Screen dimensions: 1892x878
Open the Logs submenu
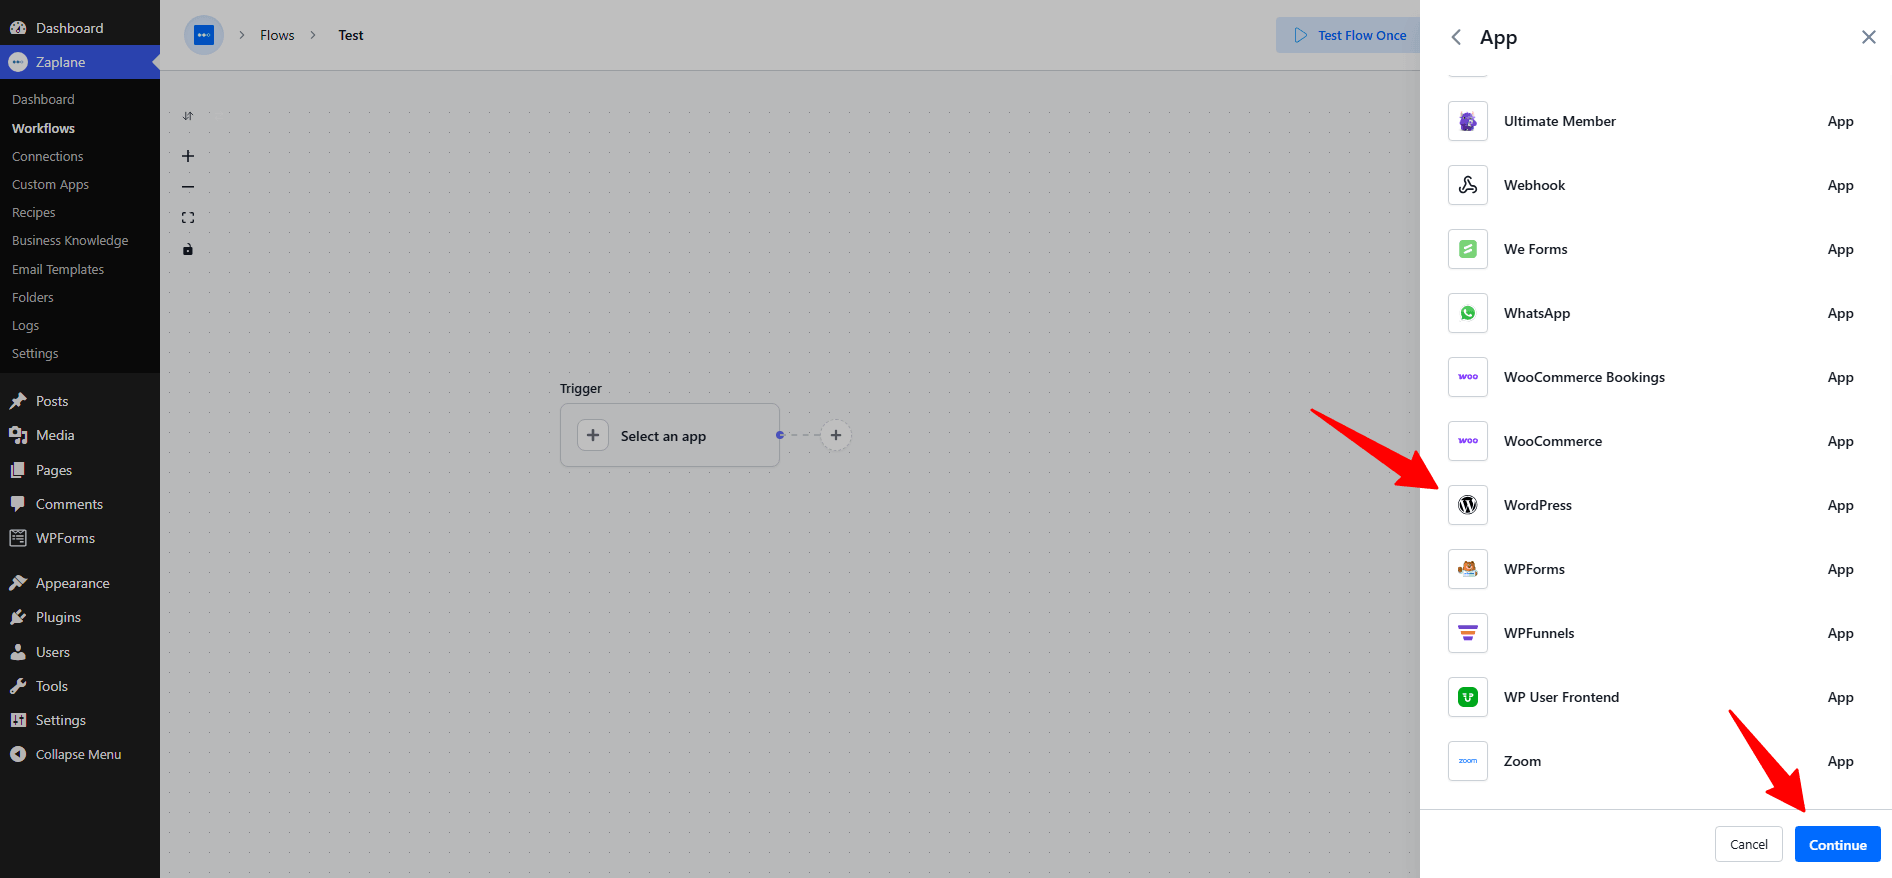tap(26, 325)
